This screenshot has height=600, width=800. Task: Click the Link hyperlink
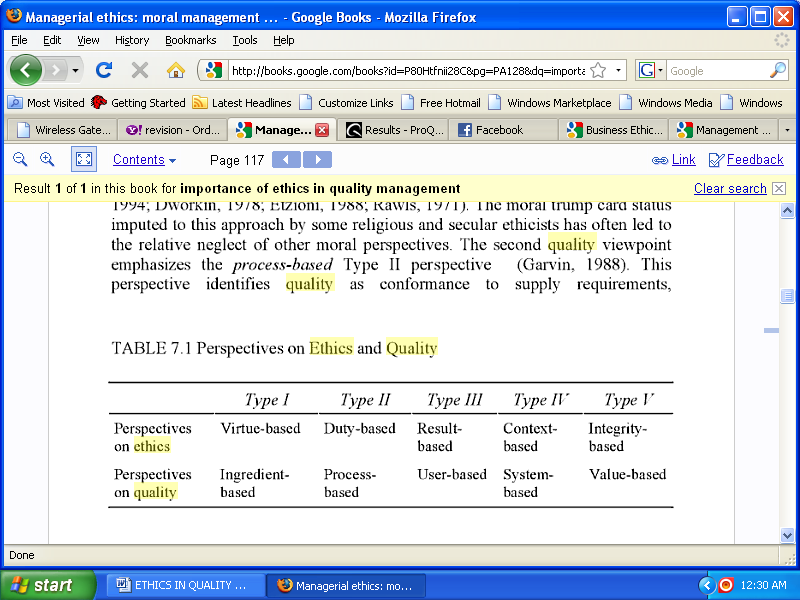tap(683, 160)
